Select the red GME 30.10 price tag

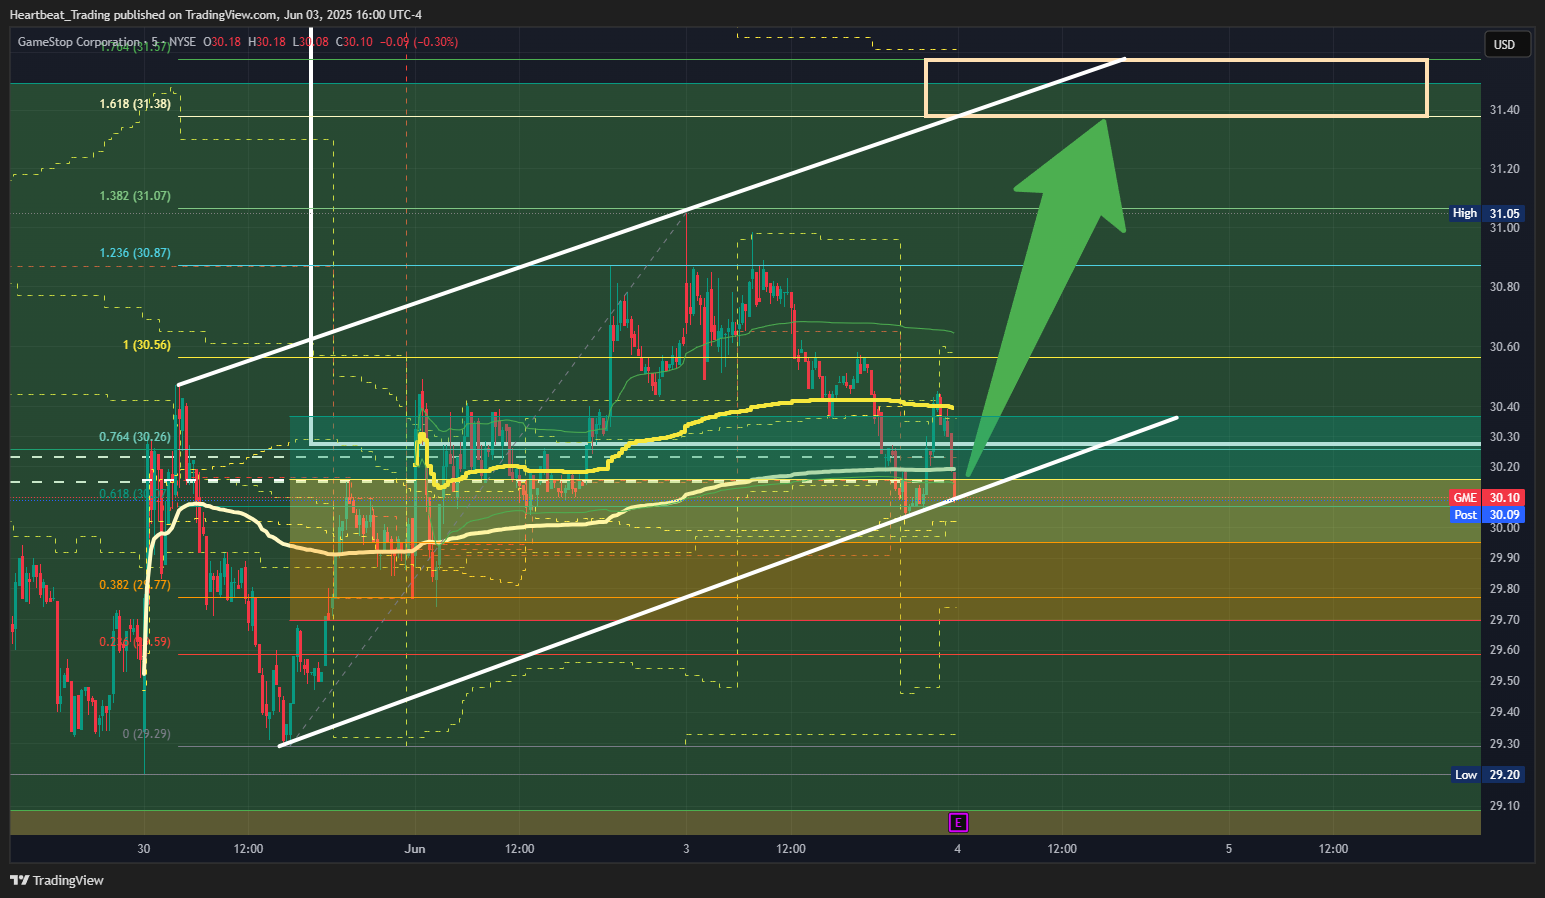1487,497
